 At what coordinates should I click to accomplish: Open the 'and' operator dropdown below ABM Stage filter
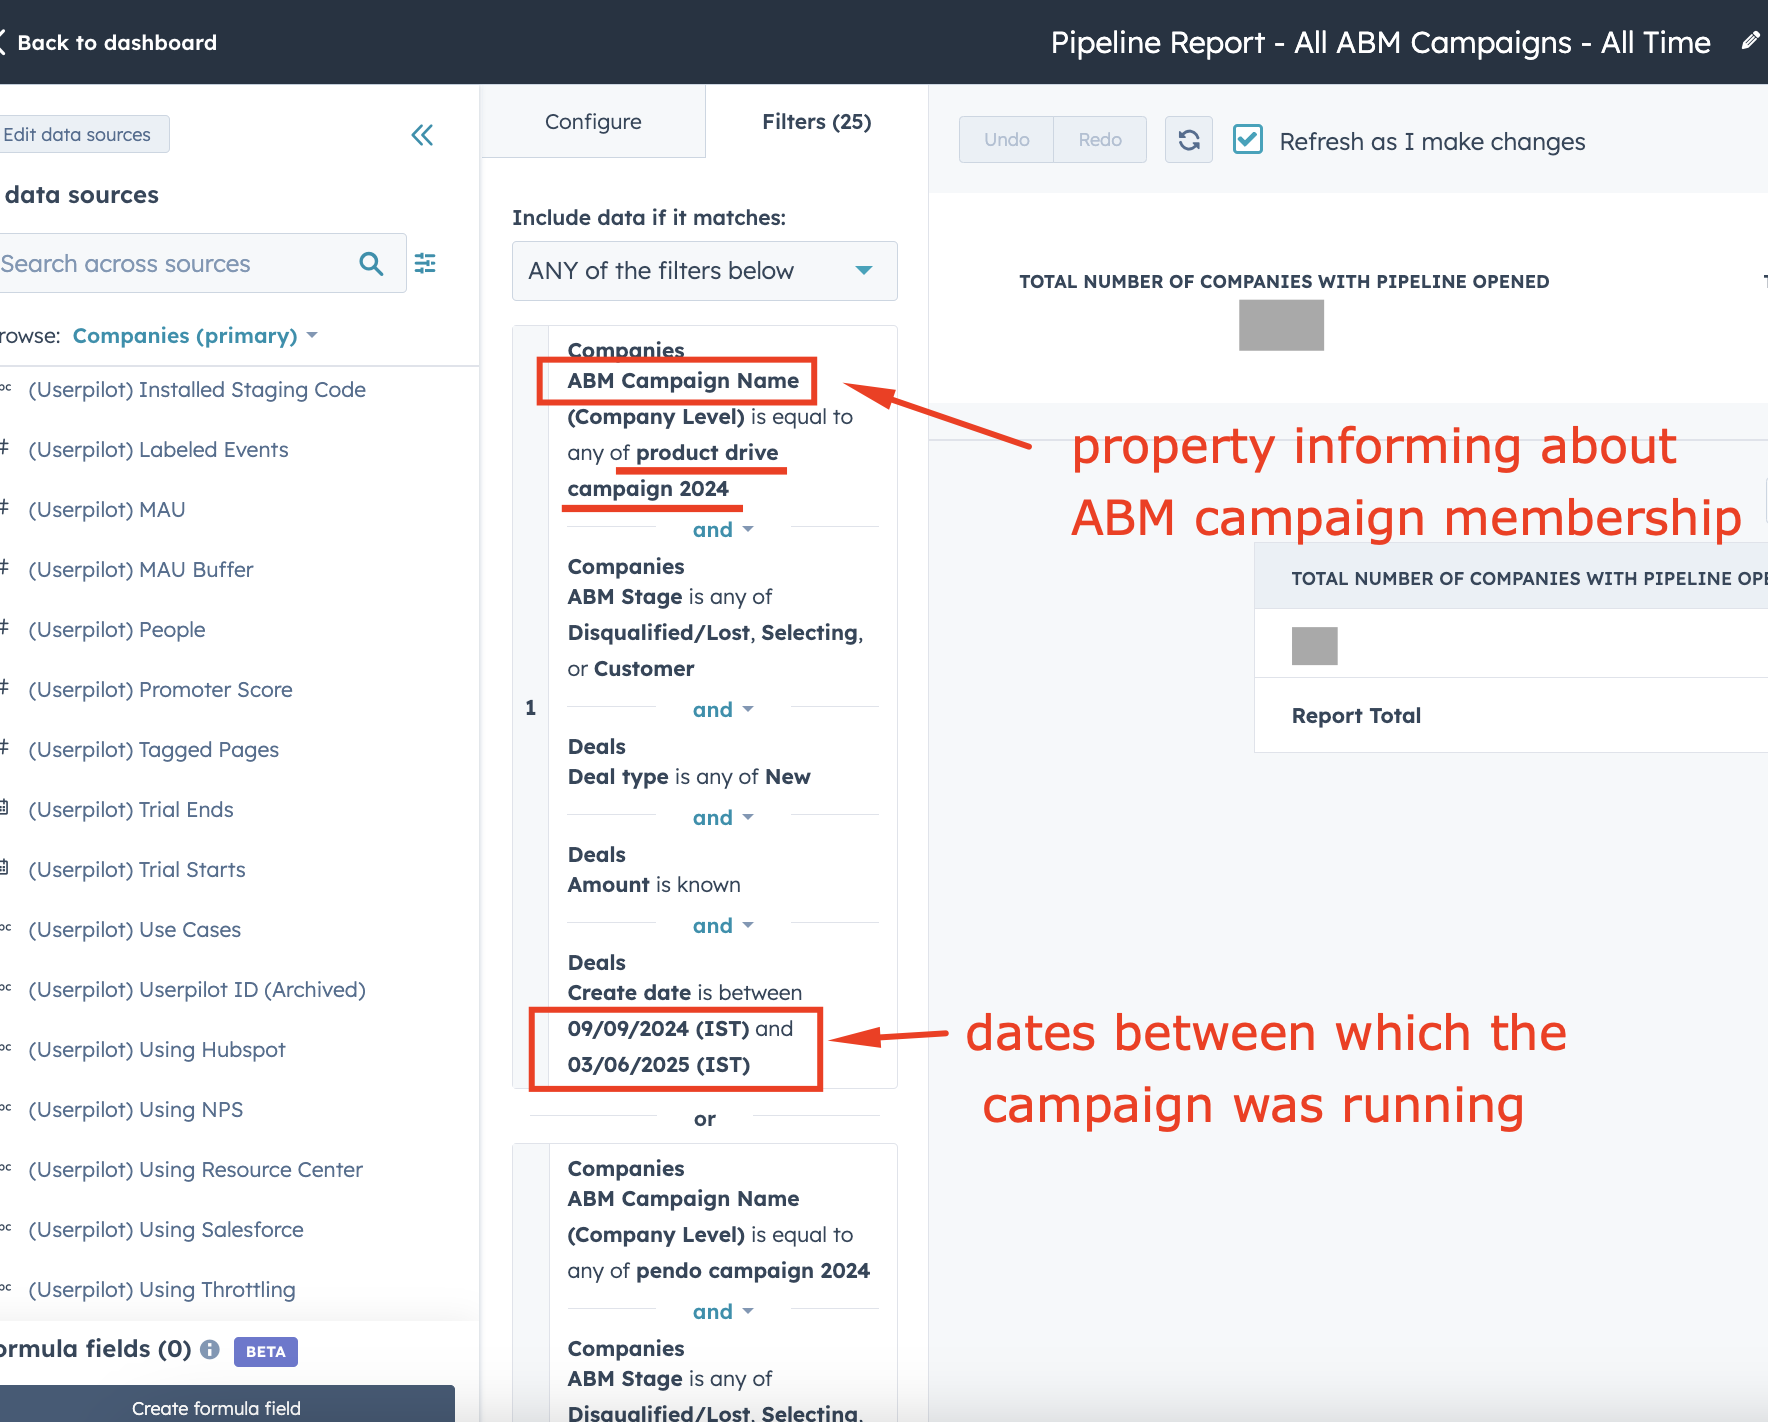[x=723, y=710]
